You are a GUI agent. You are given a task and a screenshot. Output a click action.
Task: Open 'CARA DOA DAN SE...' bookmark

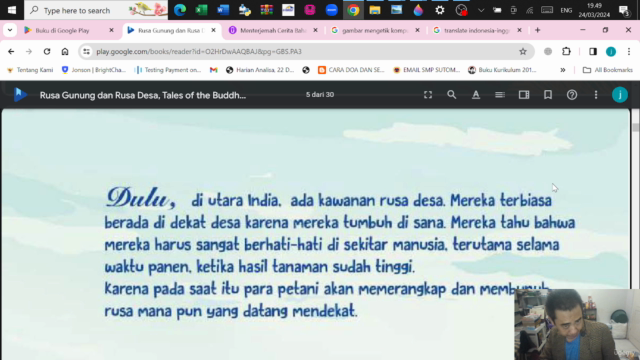click(x=351, y=70)
